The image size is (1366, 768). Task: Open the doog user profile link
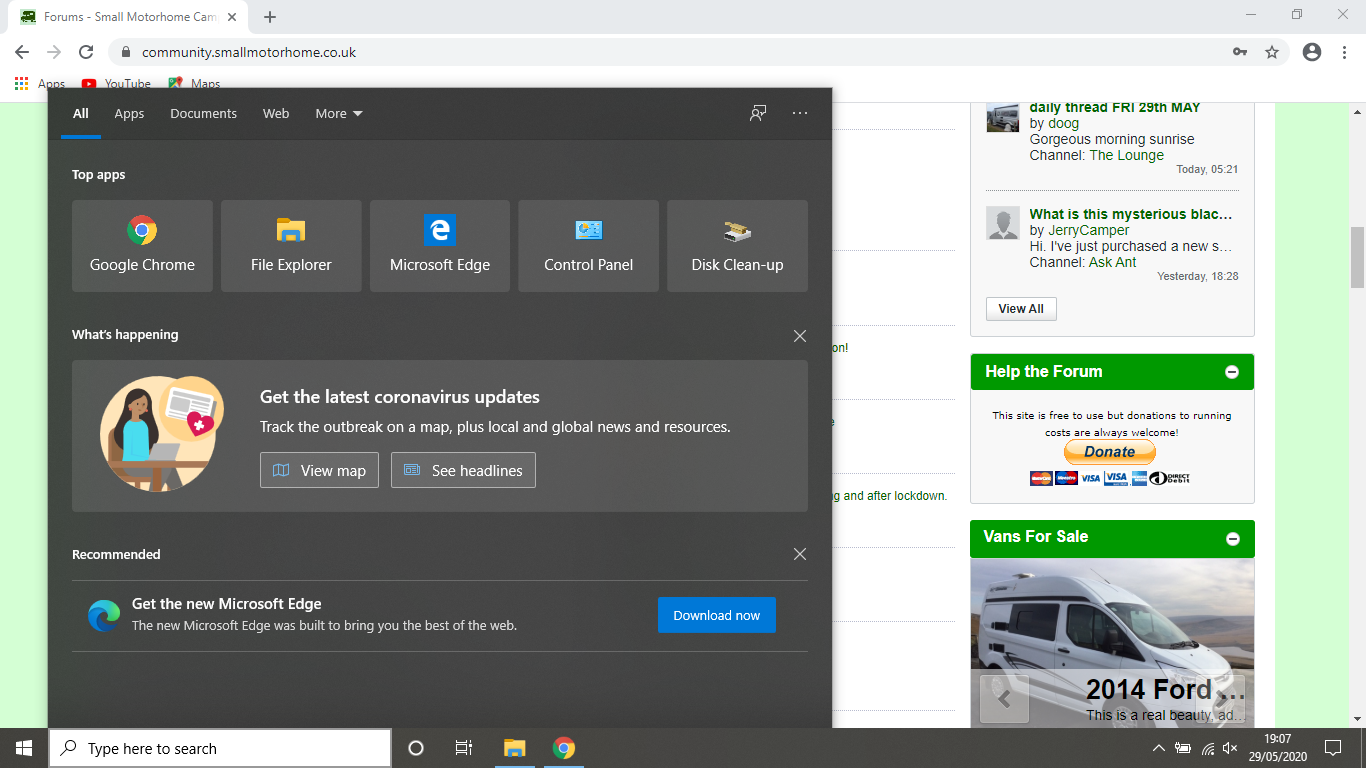(1064, 123)
